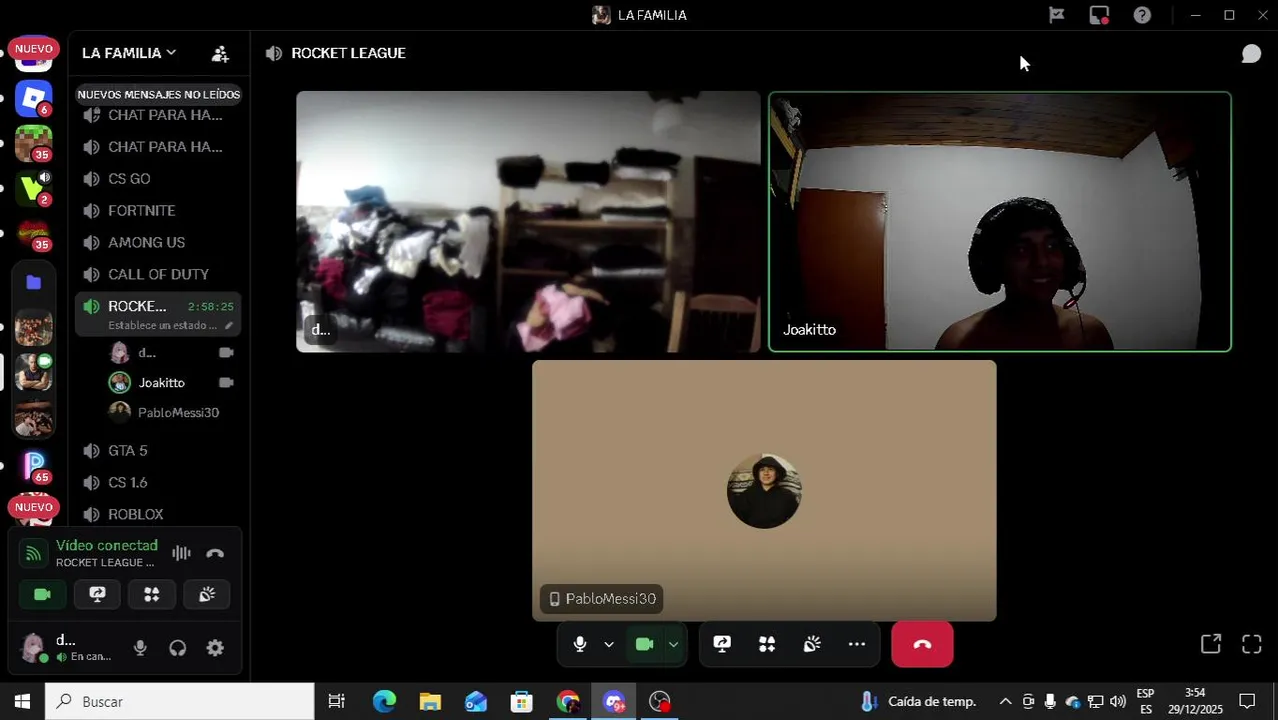Open user settings gear icon
1278x720 pixels.
click(215, 648)
